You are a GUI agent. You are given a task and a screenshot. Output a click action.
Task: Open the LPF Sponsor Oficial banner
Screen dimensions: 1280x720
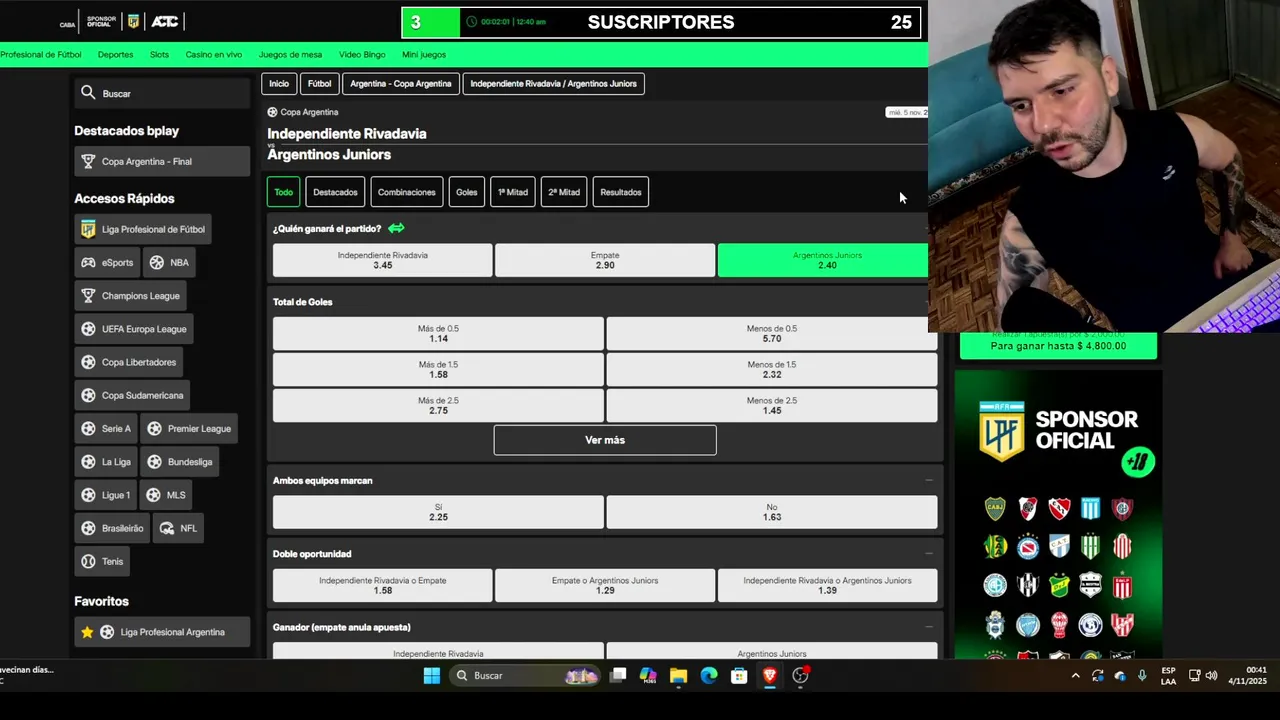[1058, 515]
